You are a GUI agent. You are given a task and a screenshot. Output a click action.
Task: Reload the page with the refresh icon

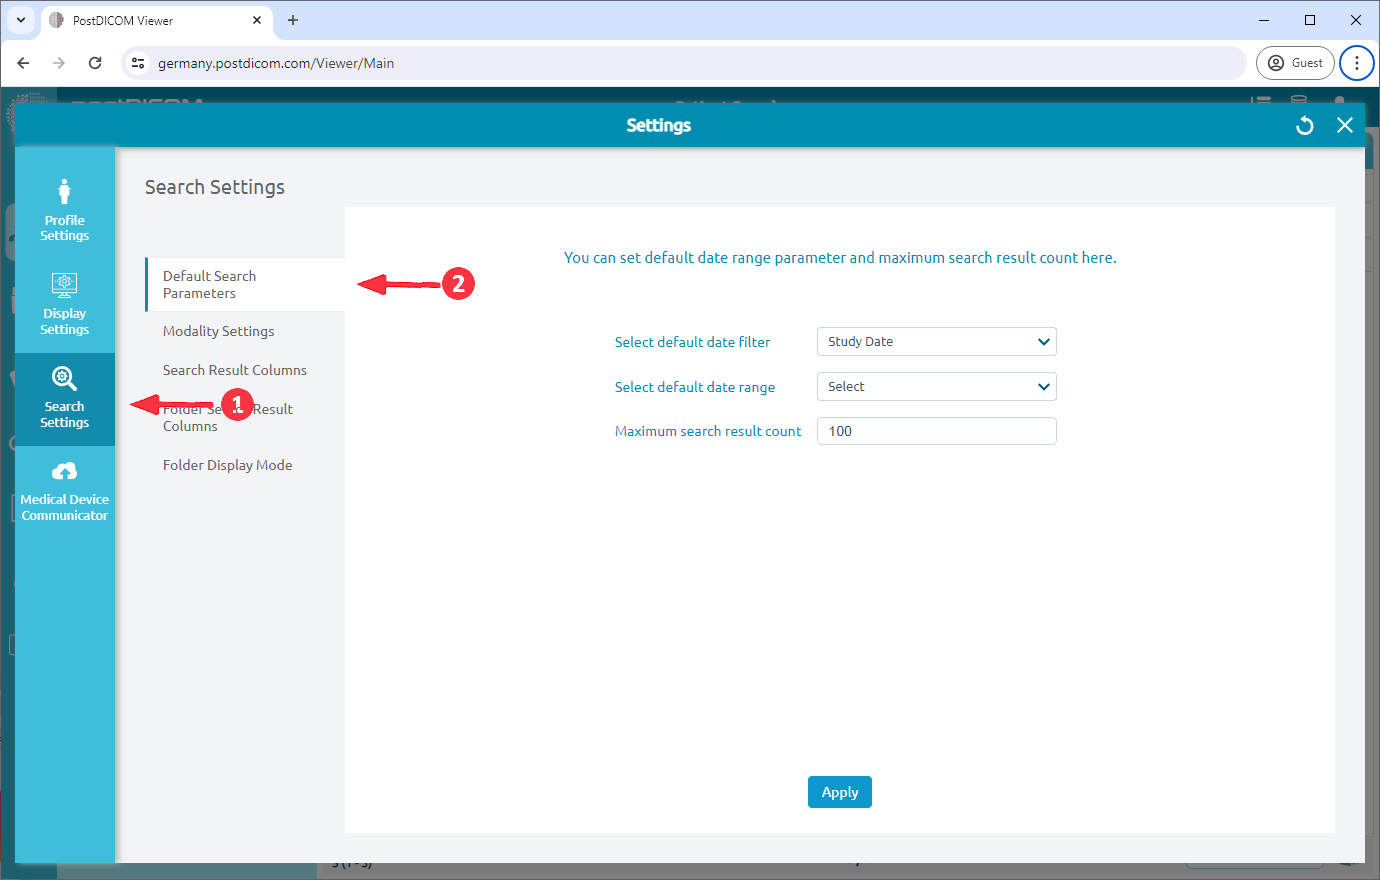[x=95, y=62]
